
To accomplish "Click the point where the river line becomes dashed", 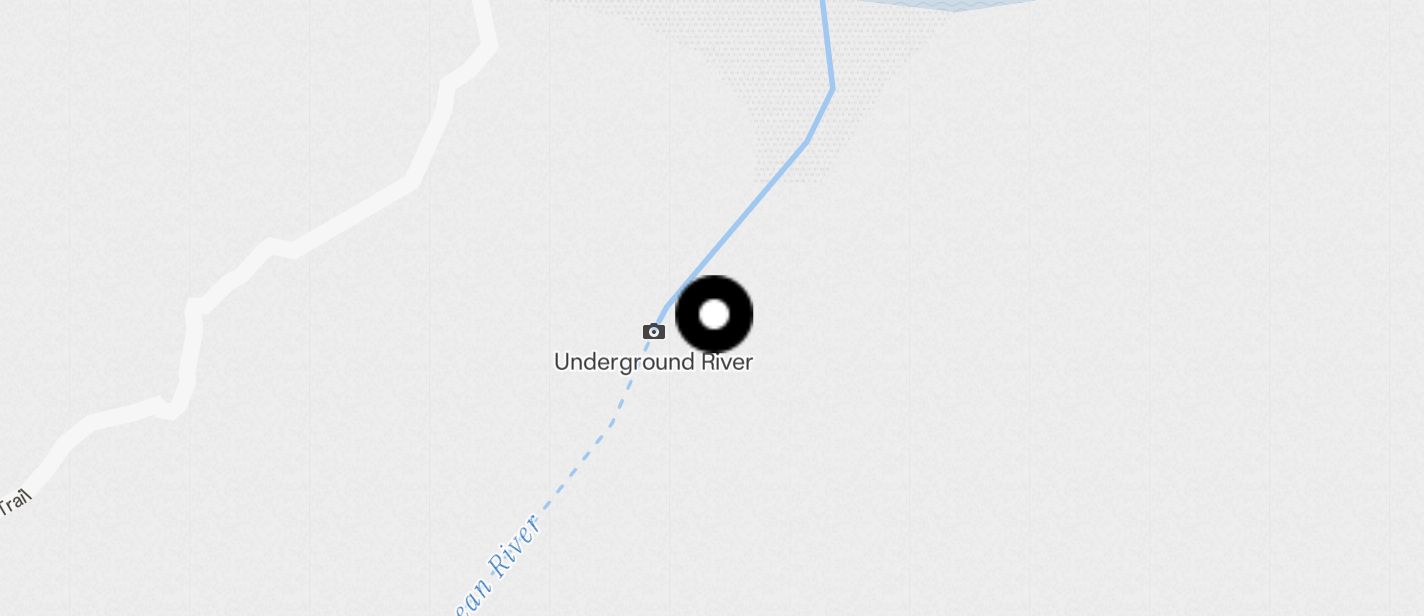I will click(x=652, y=334).
